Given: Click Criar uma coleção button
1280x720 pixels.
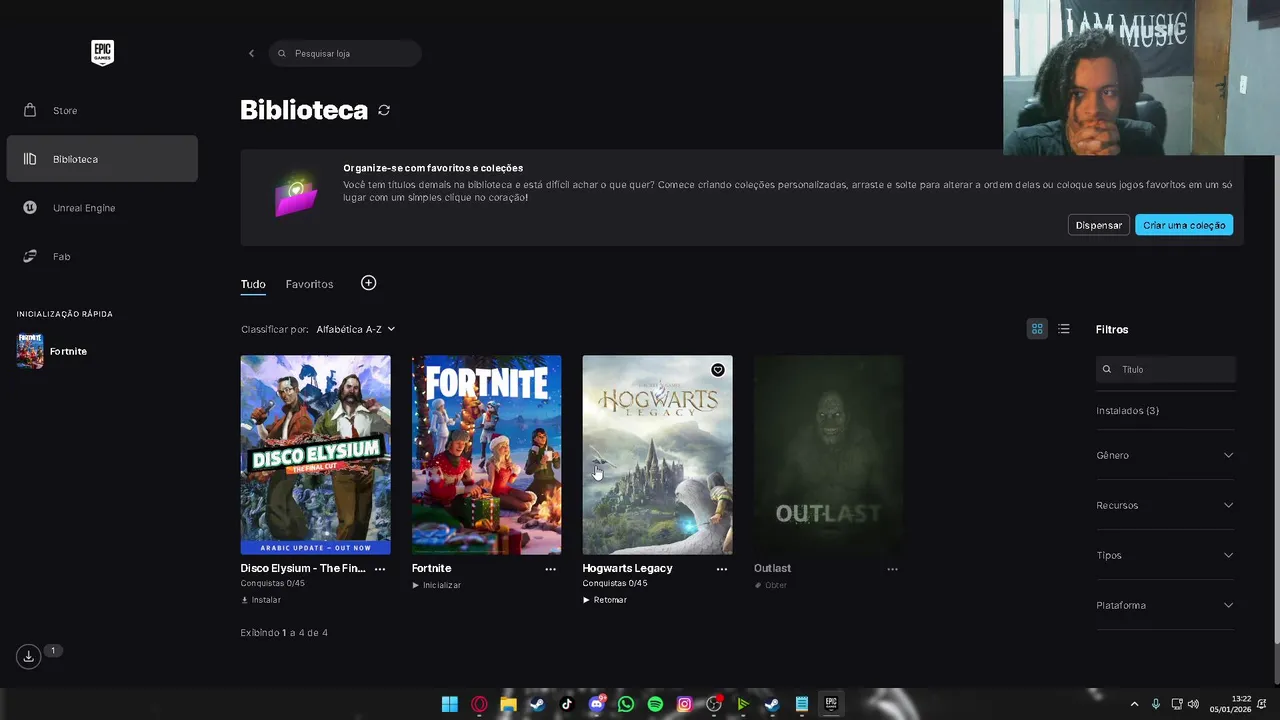Looking at the screenshot, I should click(1184, 225).
